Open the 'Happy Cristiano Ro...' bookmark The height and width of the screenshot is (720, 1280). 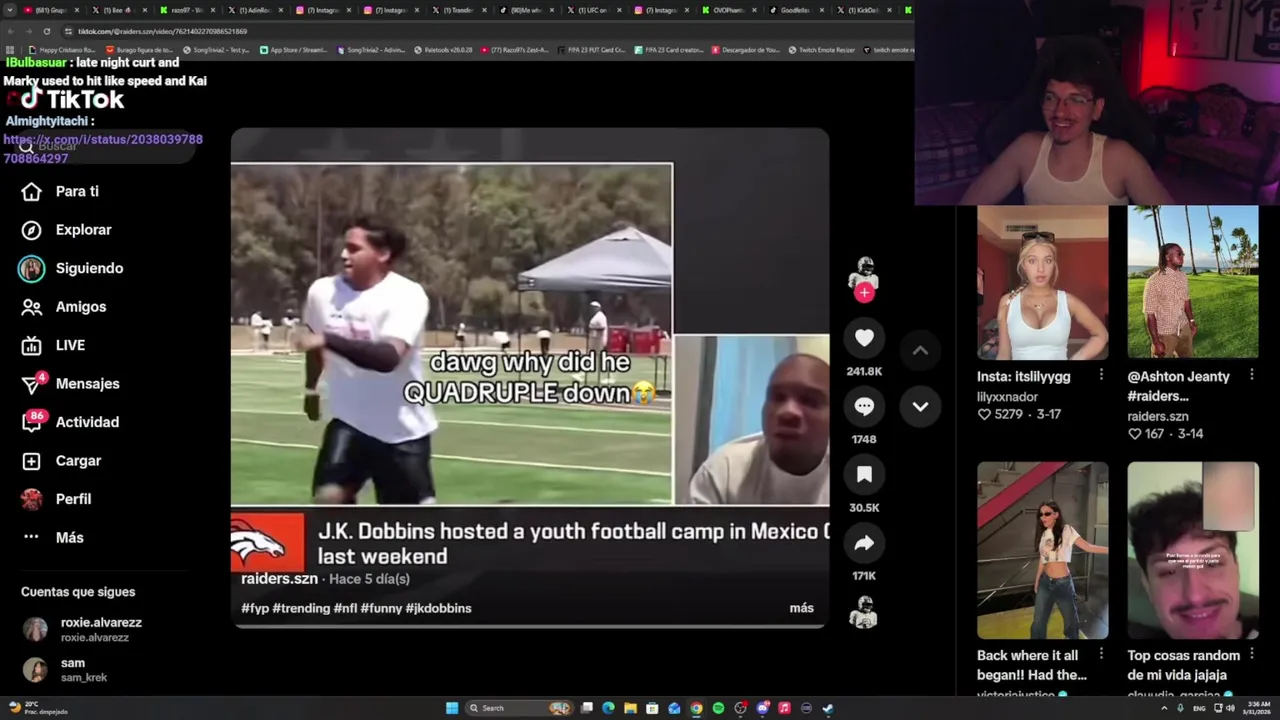click(x=62, y=50)
